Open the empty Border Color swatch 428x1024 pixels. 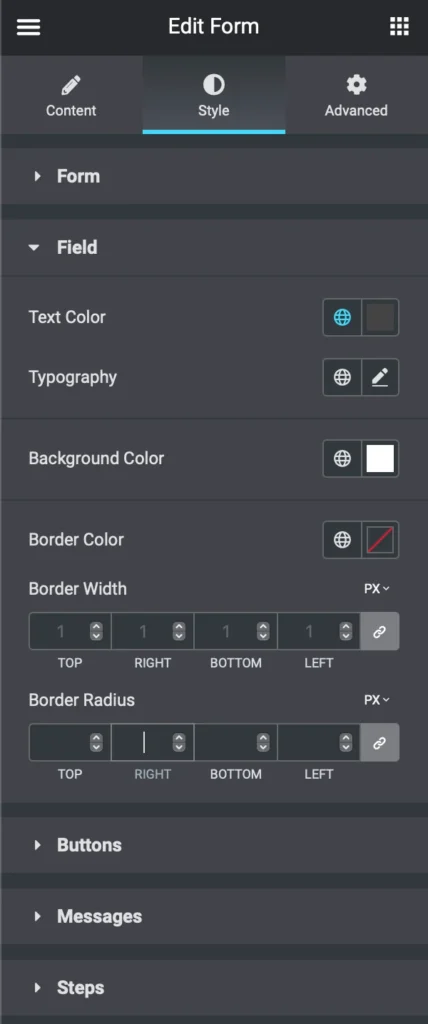click(x=380, y=539)
